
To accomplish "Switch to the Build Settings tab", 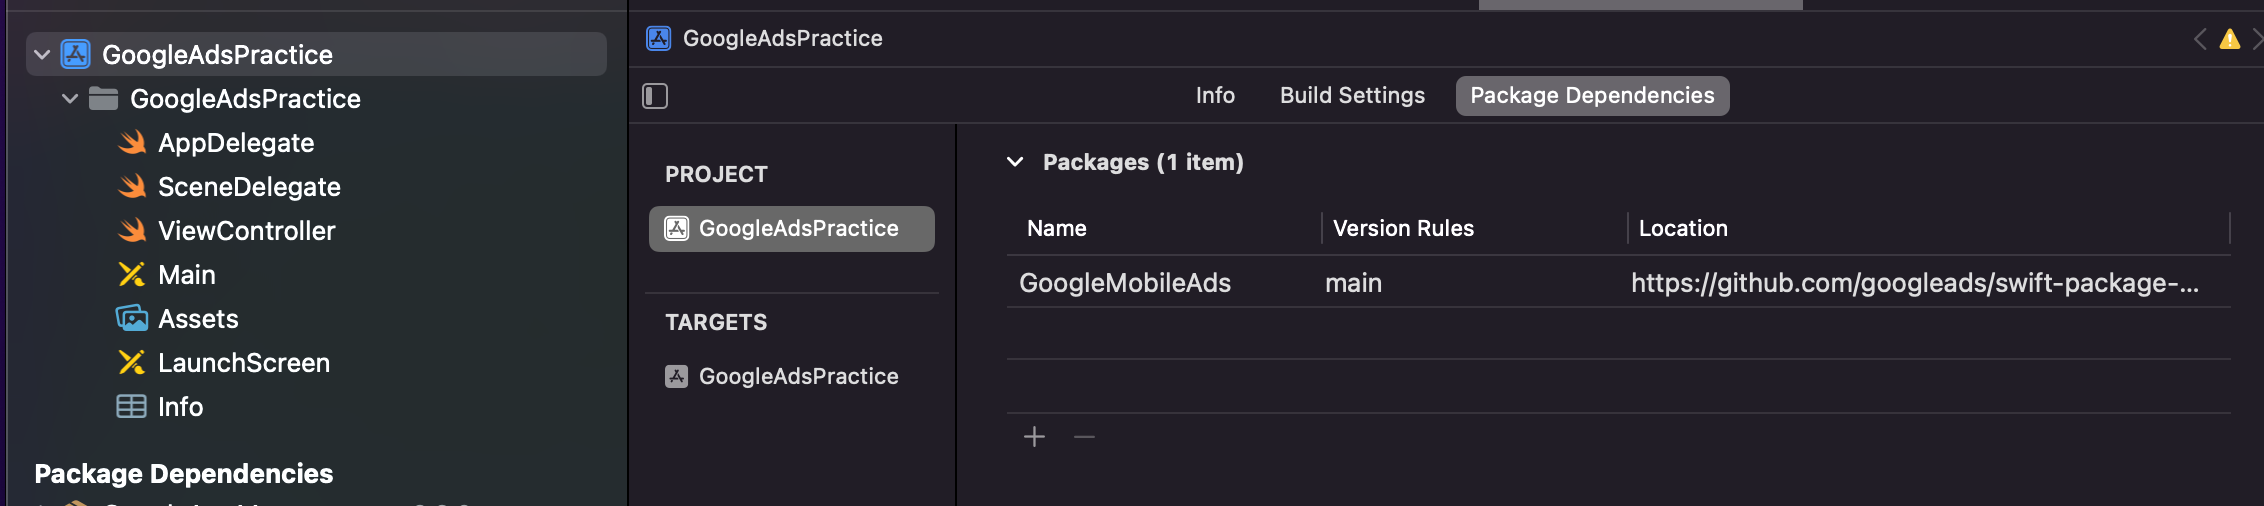I will (x=1352, y=95).
